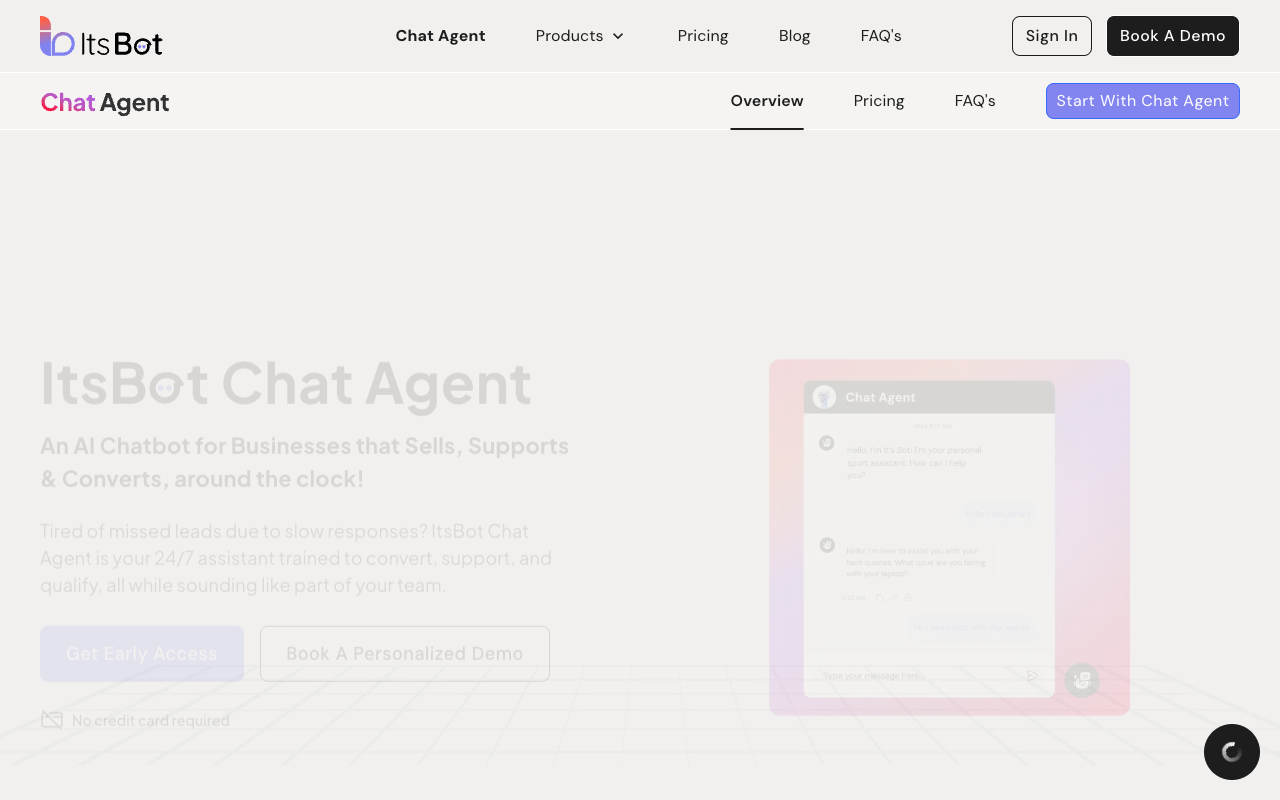Open the Blog from the navigation bar
1280x800 pixels.
pyautogui.click(x=794, y=36)
